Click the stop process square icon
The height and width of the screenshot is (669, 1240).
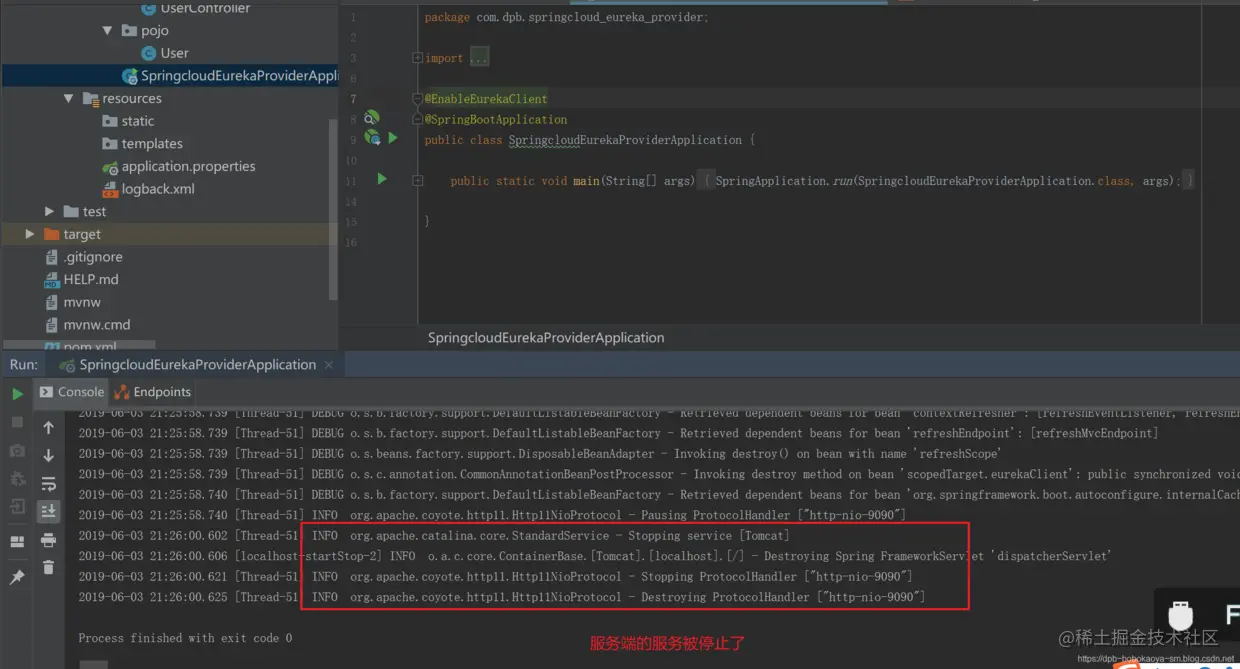coord(17,423)
